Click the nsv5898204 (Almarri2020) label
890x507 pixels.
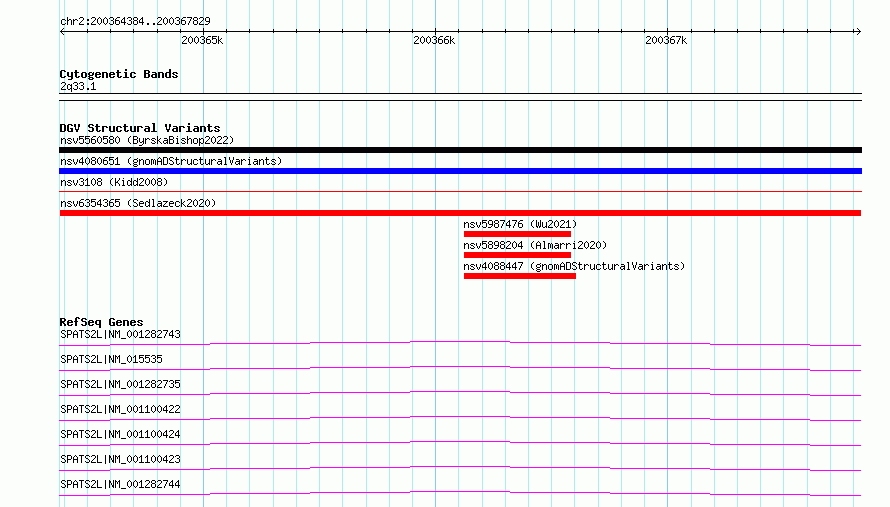click(535, 245)
